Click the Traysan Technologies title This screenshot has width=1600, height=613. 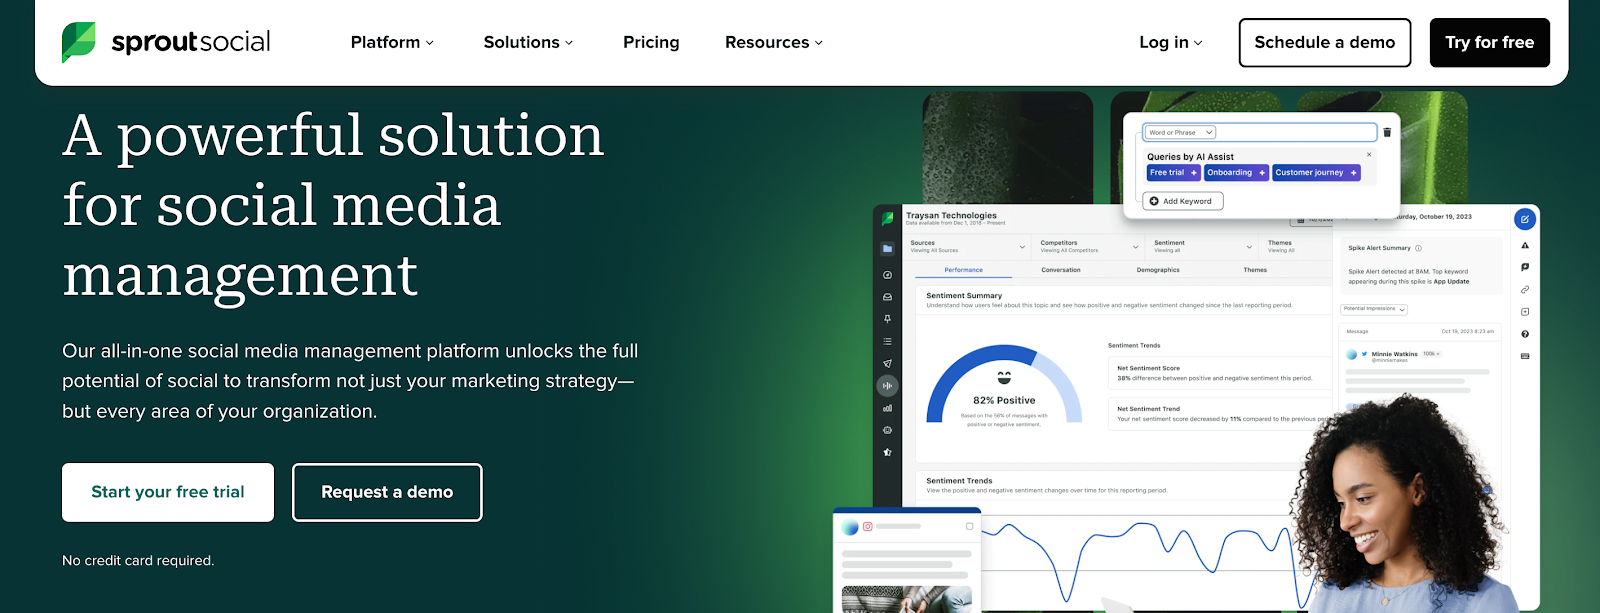click(x=951, y=215)
